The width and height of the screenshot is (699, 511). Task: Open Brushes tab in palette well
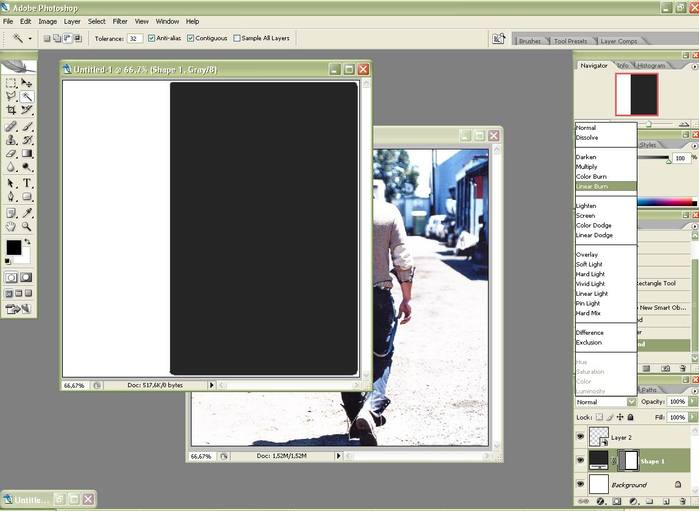(530, 41)
